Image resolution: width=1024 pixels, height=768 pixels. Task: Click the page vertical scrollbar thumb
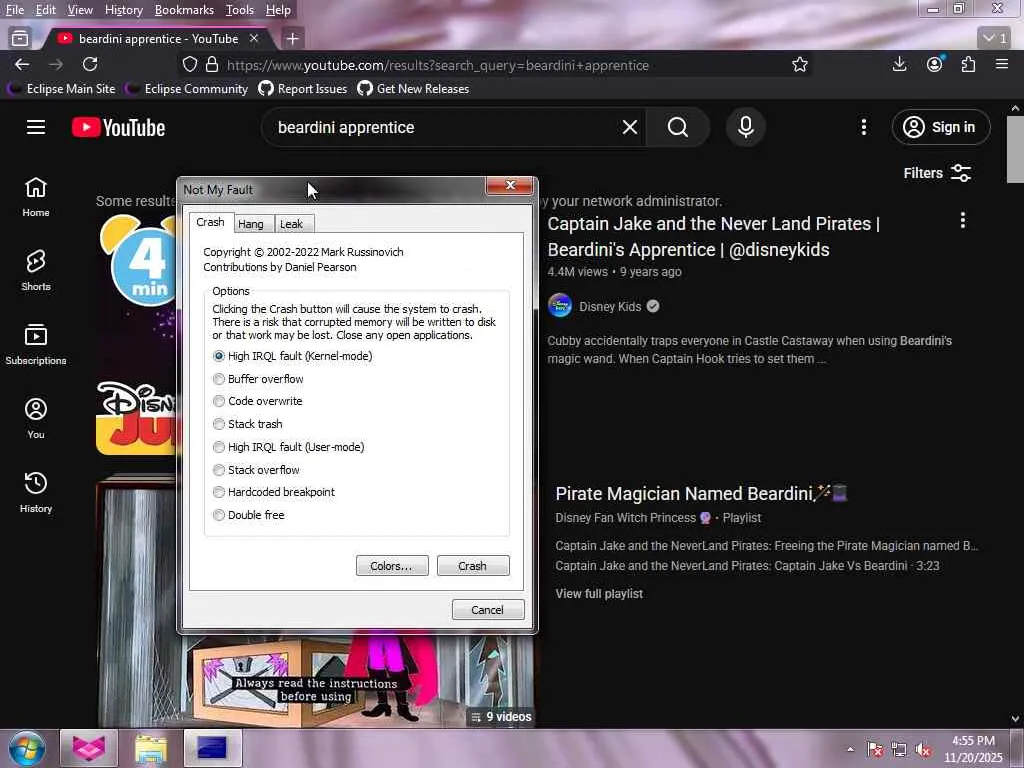tap(1015, 149)
